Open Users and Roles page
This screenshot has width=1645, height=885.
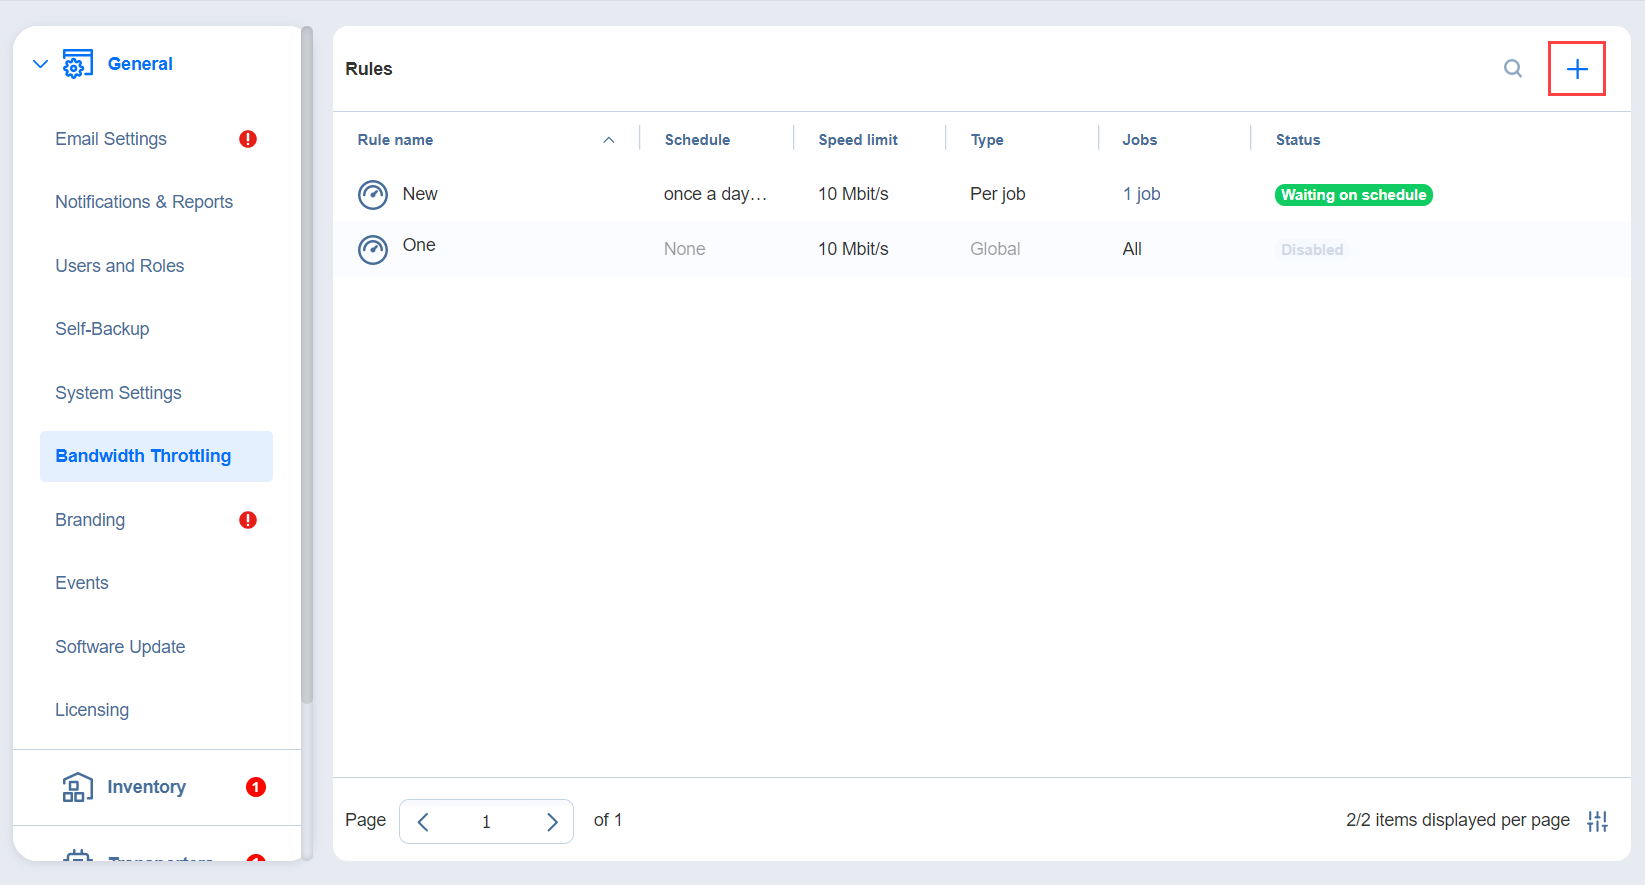(120, 266)
